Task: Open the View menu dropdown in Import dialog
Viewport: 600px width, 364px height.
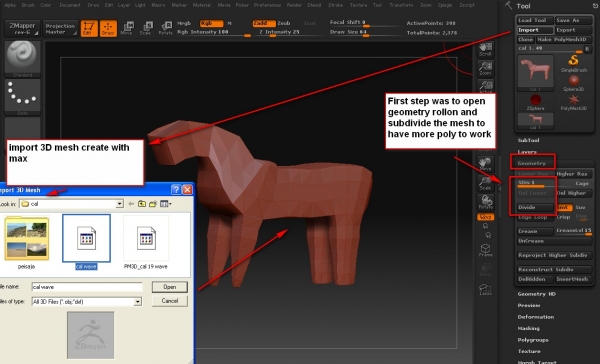Action: click(x=165, y=204)
